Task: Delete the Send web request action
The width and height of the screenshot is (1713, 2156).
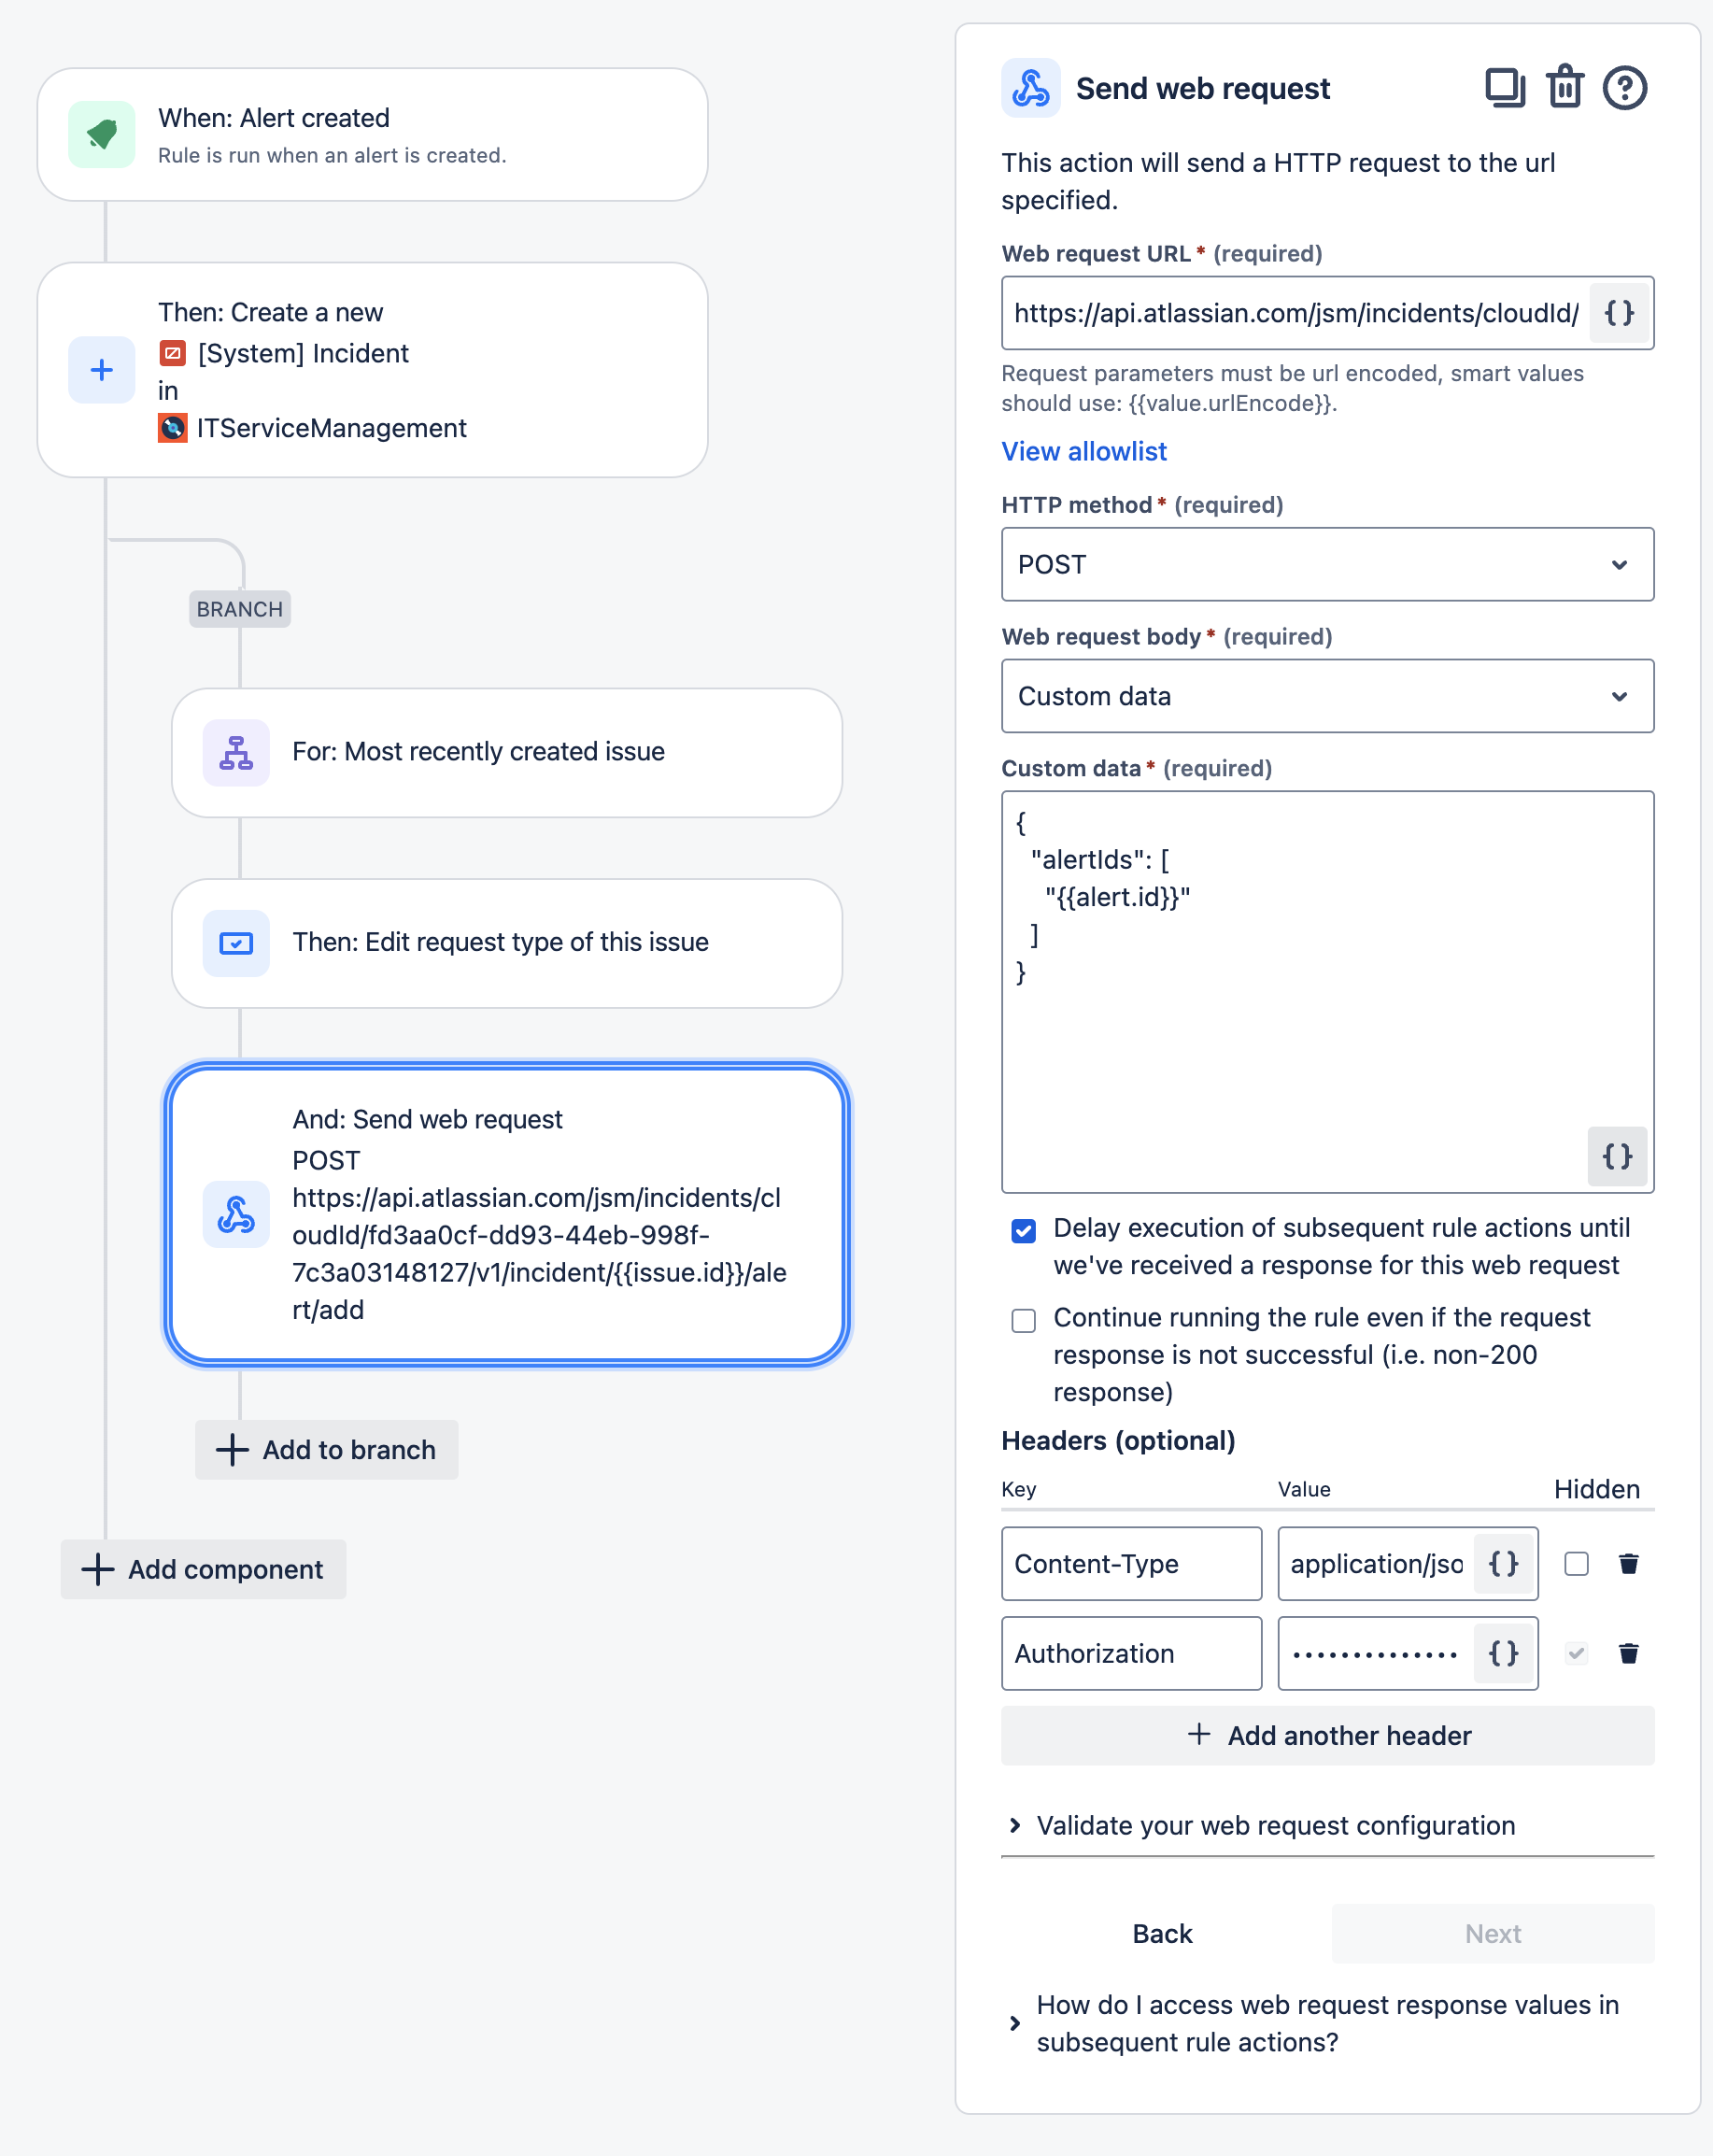Action: [x=1565, y=88]
